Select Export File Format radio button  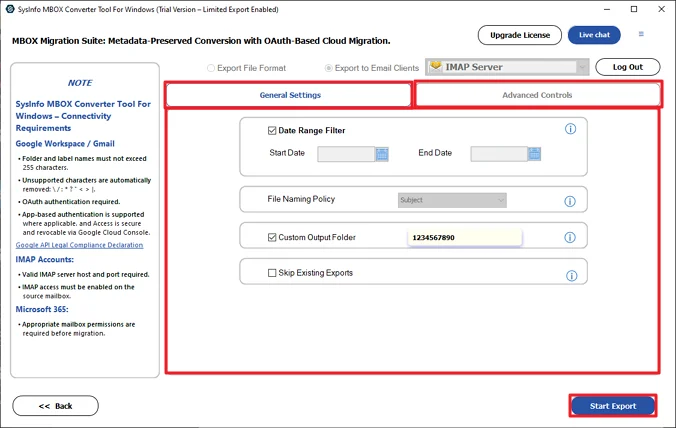(x=211, y=68)
